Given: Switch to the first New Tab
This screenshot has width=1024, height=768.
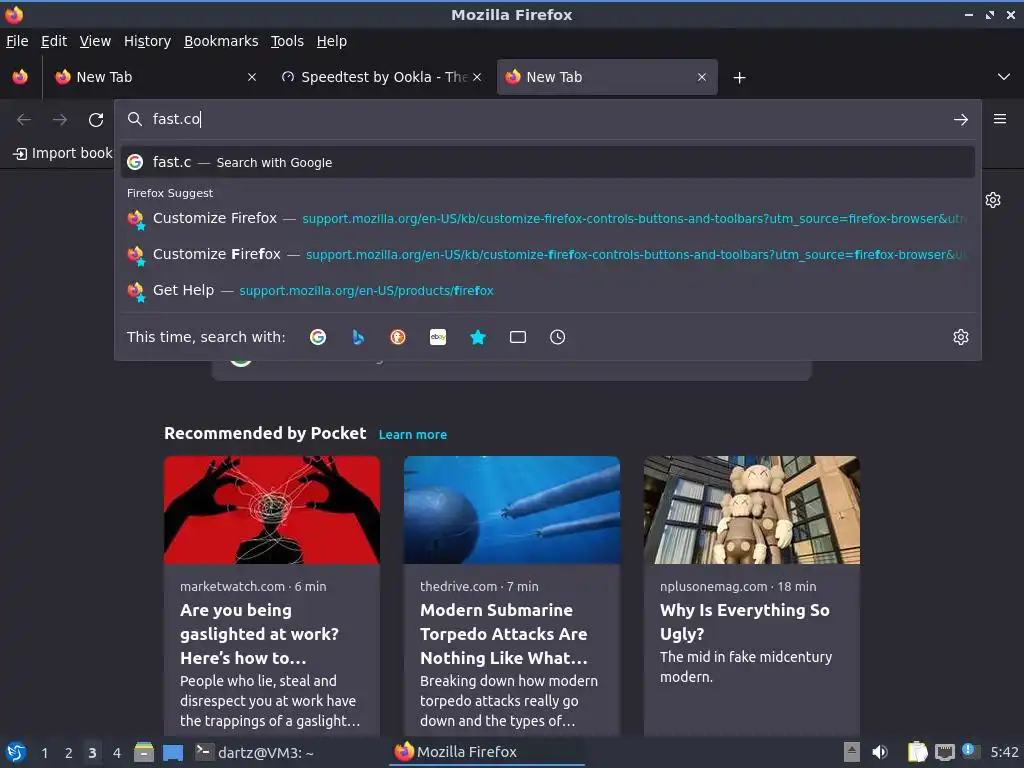Looking at the screenshot, I should point(155,77).
